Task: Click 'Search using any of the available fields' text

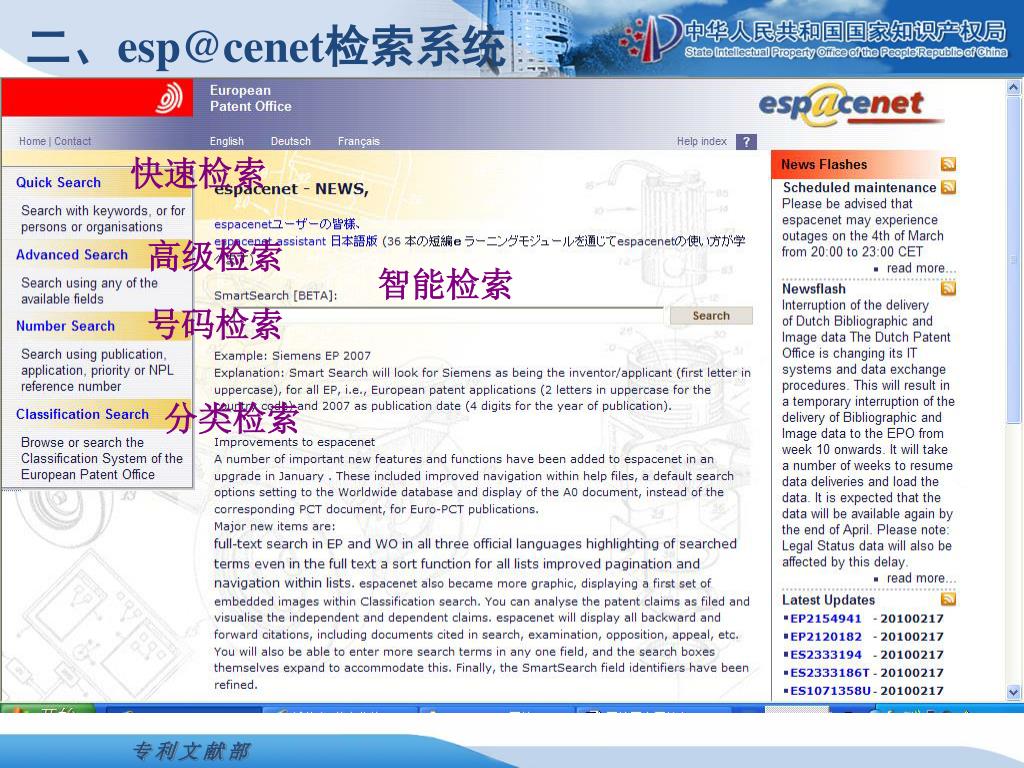Action: coord(89,291)
